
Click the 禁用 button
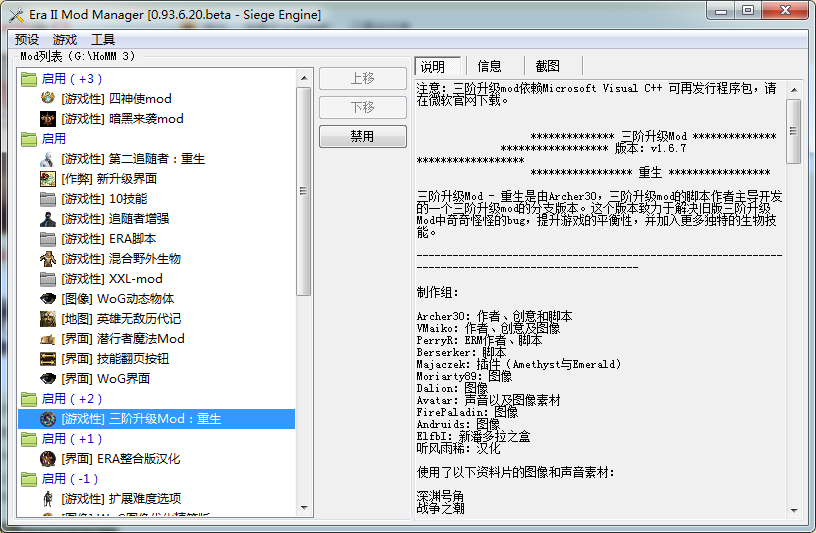tap(362, 136)
